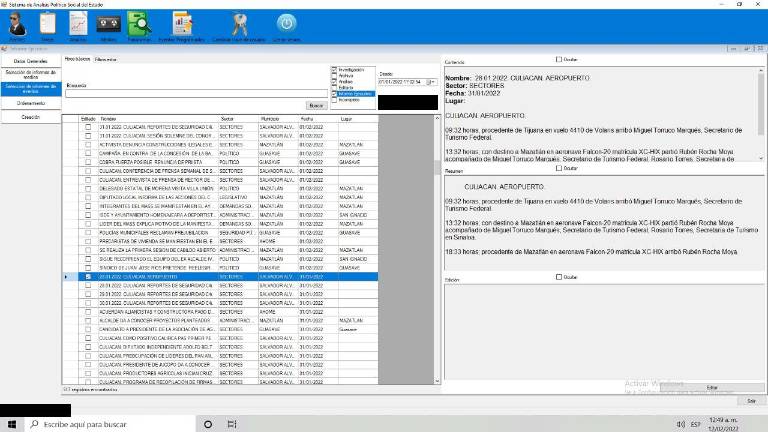Viewport: 768px width, 432px height.
Task: Open Windows Task View in taskbar
Action: 236,424
